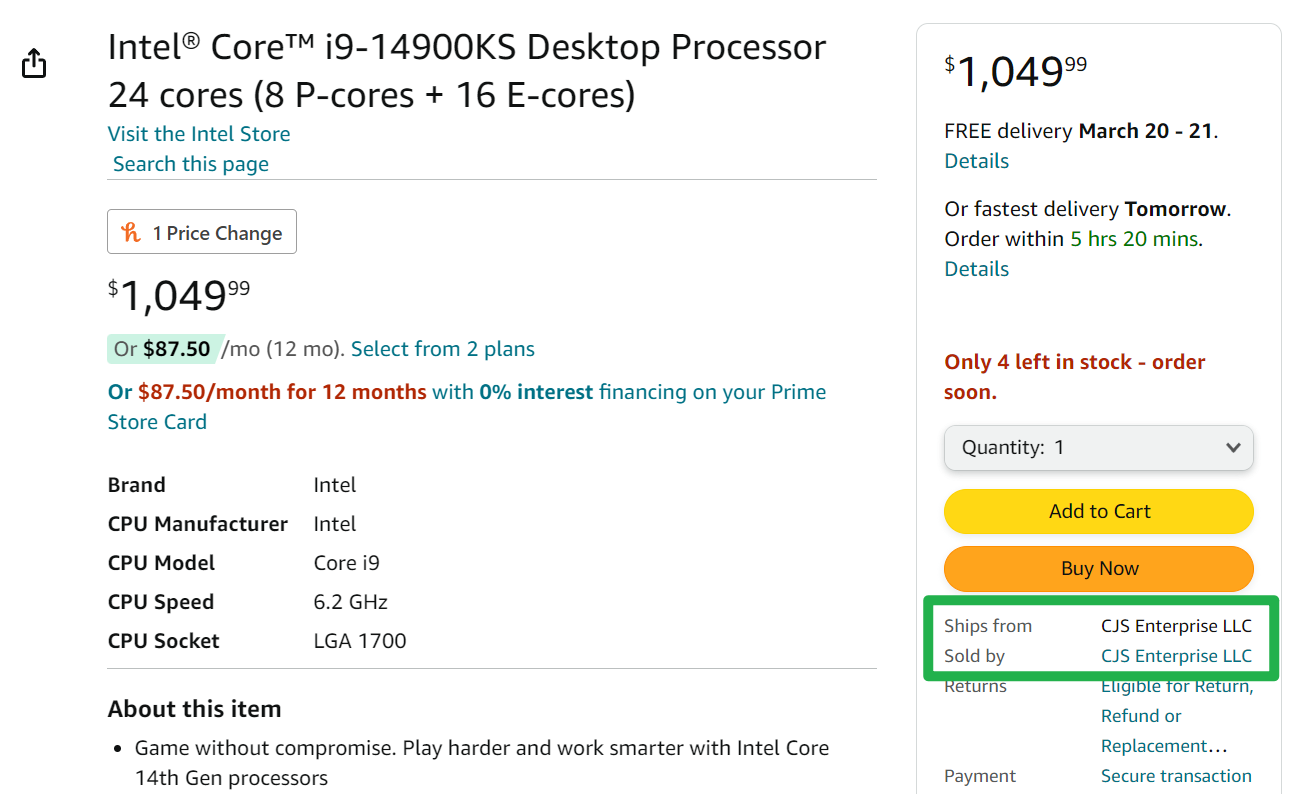Open the 1 Price Change button

pyautogui.click(x=202, y=232)
